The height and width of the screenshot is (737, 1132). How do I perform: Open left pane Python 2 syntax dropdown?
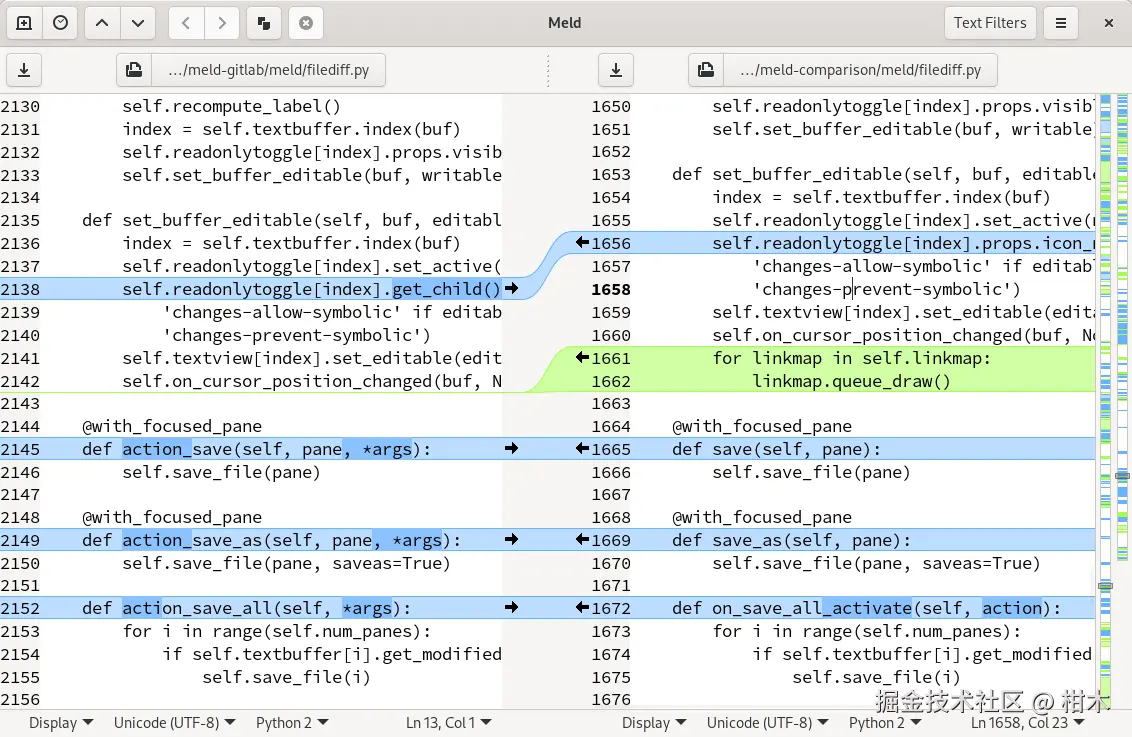tap(292, 723)
